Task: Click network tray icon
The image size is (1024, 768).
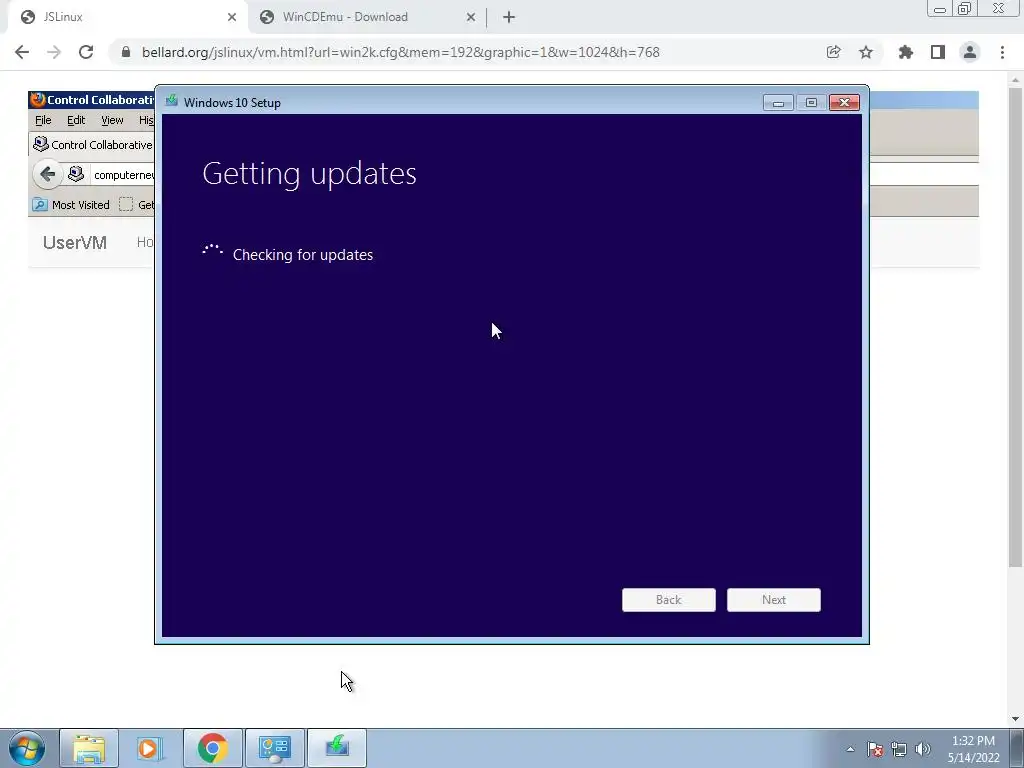Action: [x=899, y=749]
